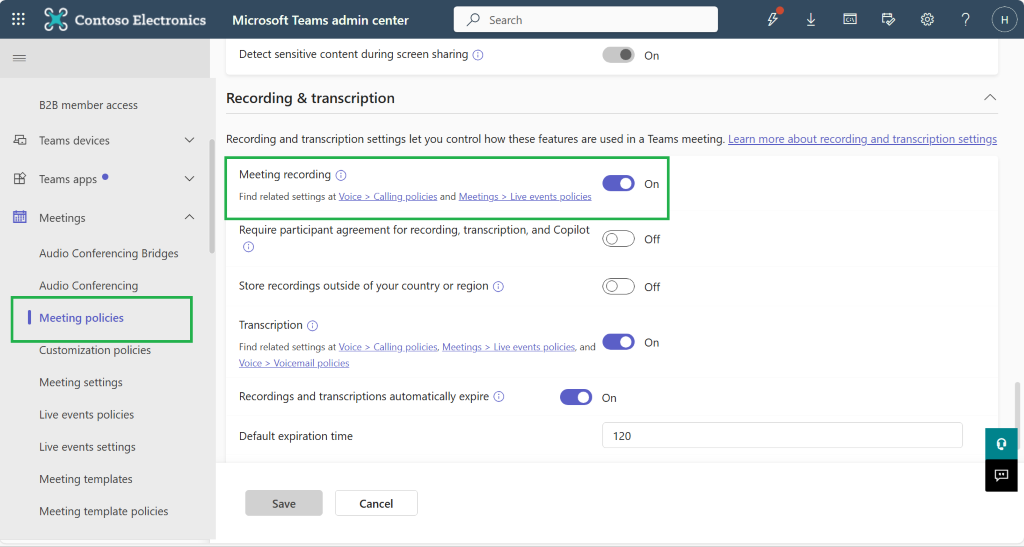Disable Recordings and transcriptions automatically expire
This screenshot has width=1024, height=547.
pos(576,397)
